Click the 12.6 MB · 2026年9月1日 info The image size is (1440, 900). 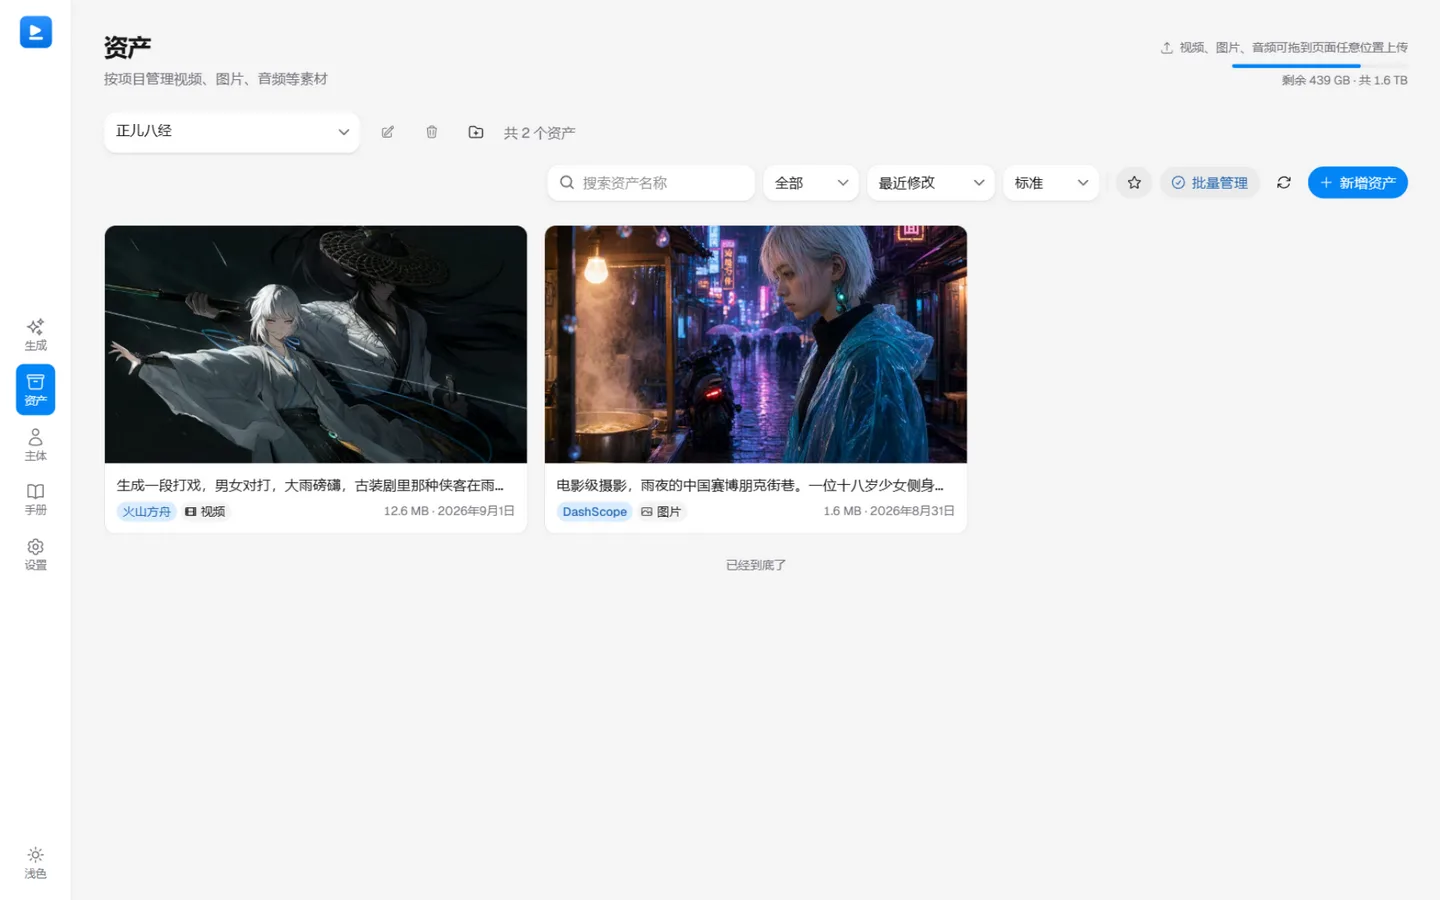click(x=449, y=512)
